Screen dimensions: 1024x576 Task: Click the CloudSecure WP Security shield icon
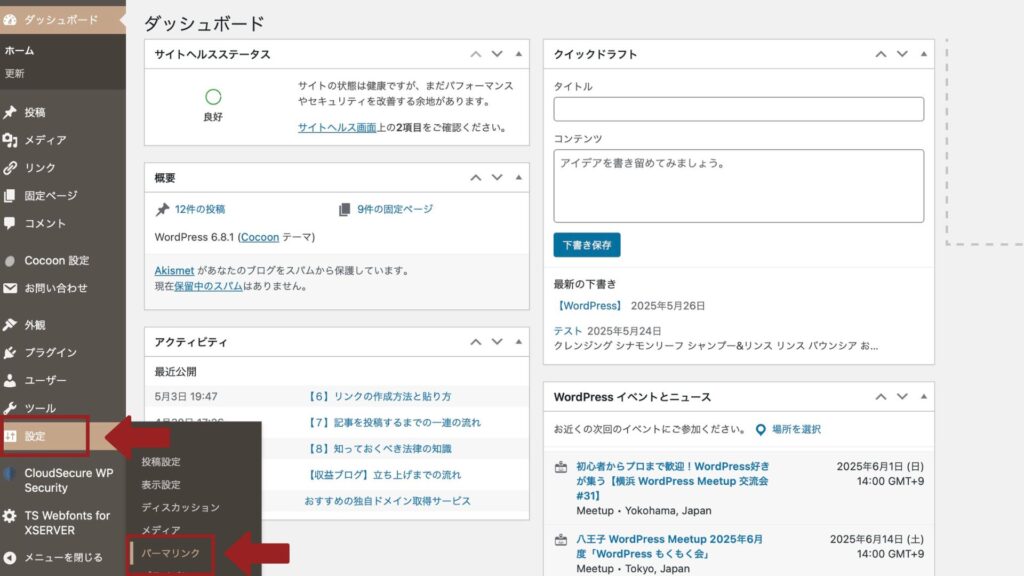point(9,474)
